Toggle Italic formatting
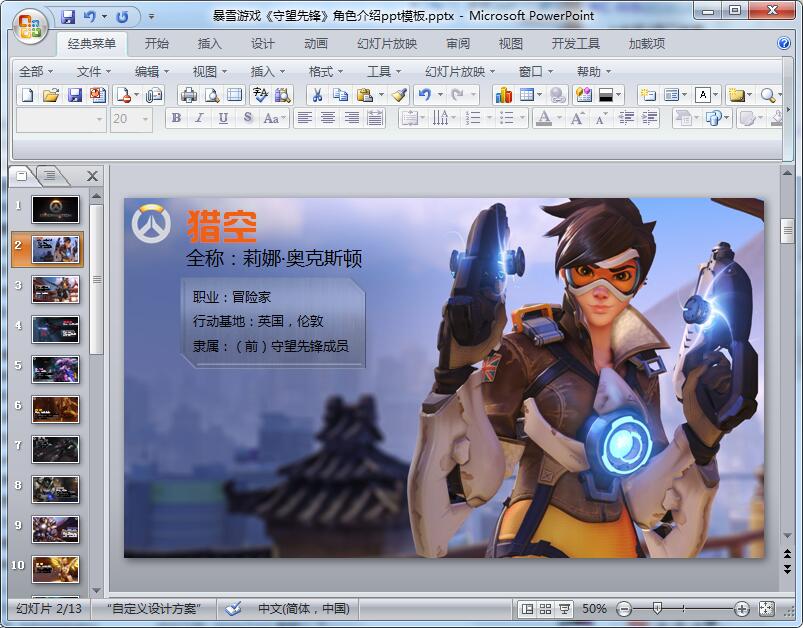803x628 pixels. point(199,118)
